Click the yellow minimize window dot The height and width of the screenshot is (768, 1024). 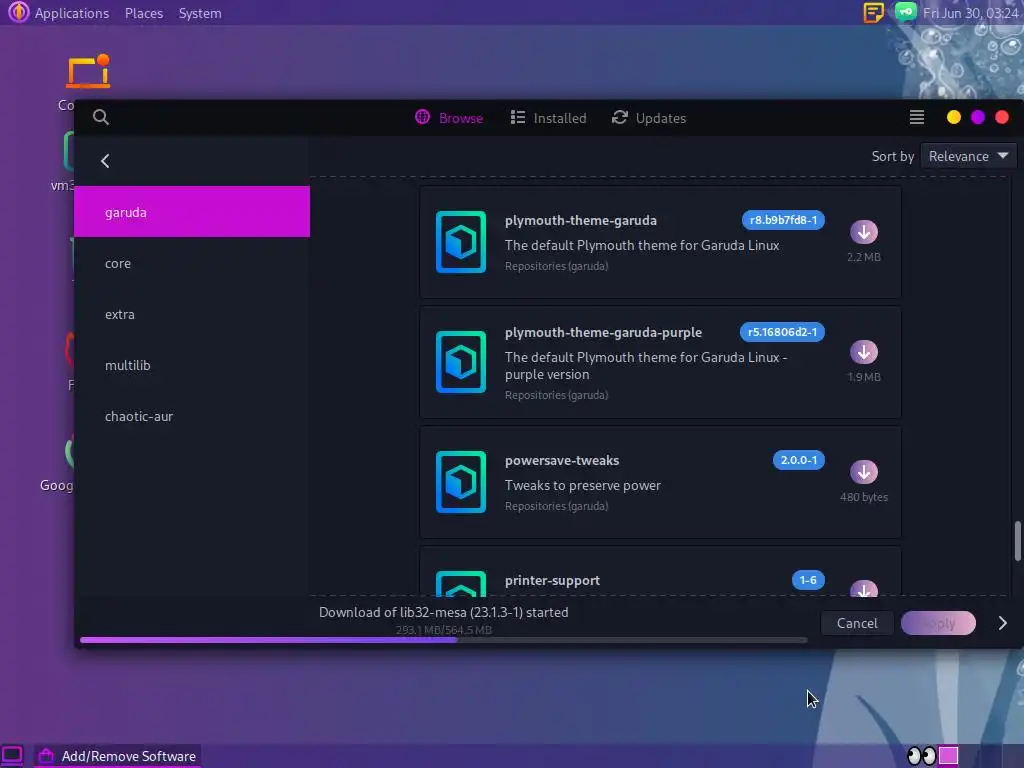[953, 118]
